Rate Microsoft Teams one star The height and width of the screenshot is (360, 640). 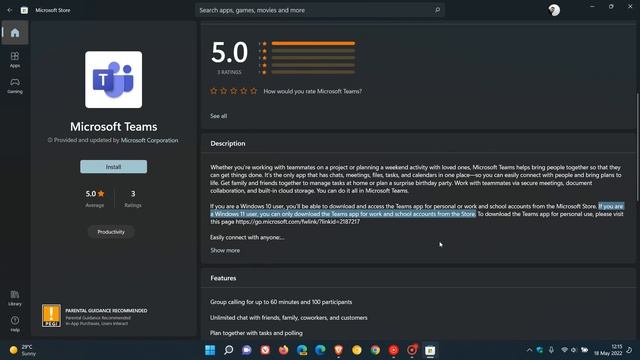[213, 91]
